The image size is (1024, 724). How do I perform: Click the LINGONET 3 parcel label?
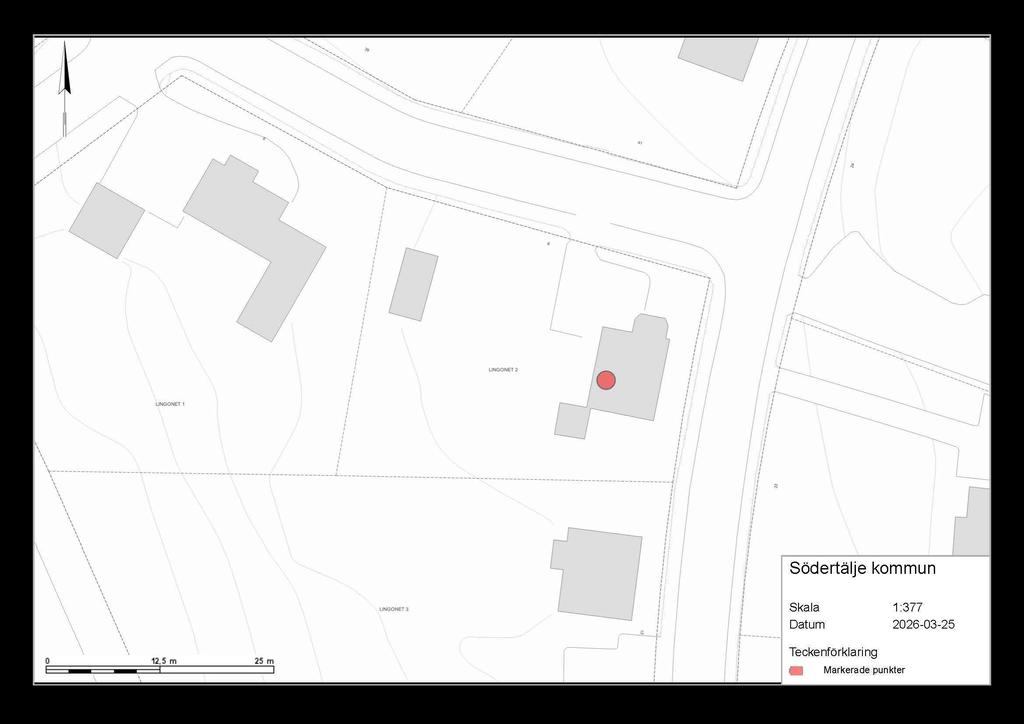[x=393, y=609]
